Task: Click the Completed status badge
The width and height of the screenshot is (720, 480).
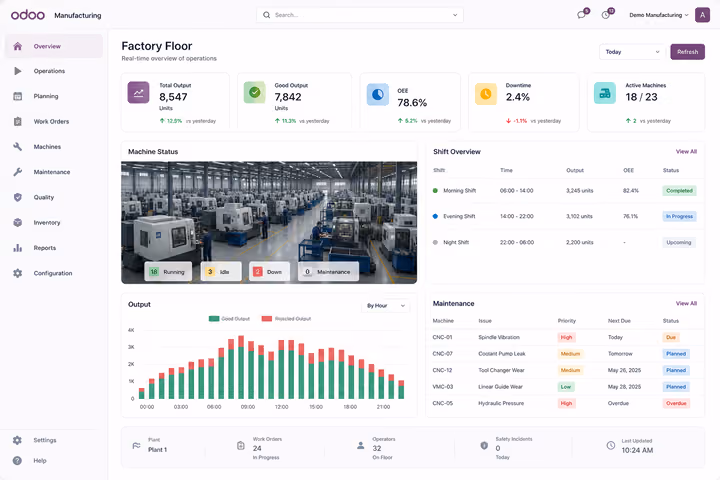Action: pyautogui.click(x=679, y=191)
